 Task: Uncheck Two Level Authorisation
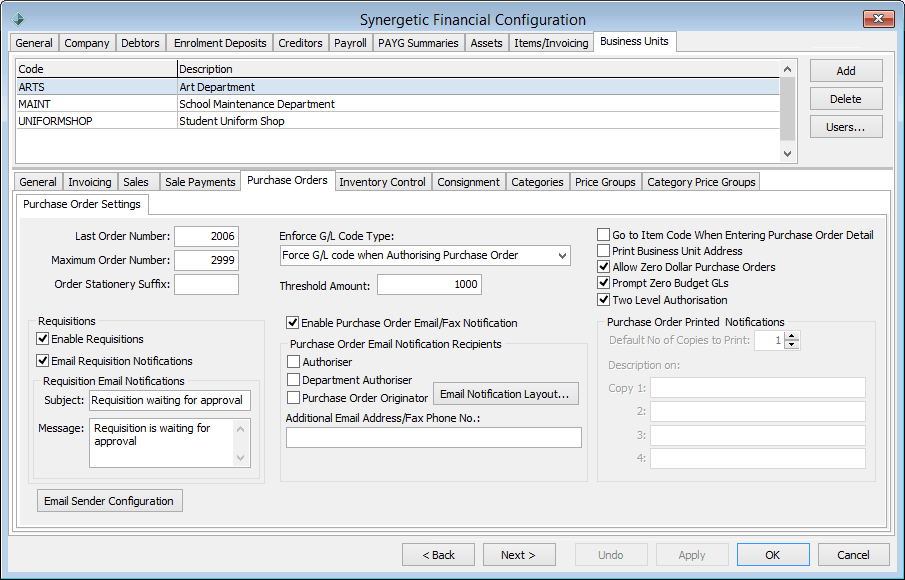[x=603, y=300]
